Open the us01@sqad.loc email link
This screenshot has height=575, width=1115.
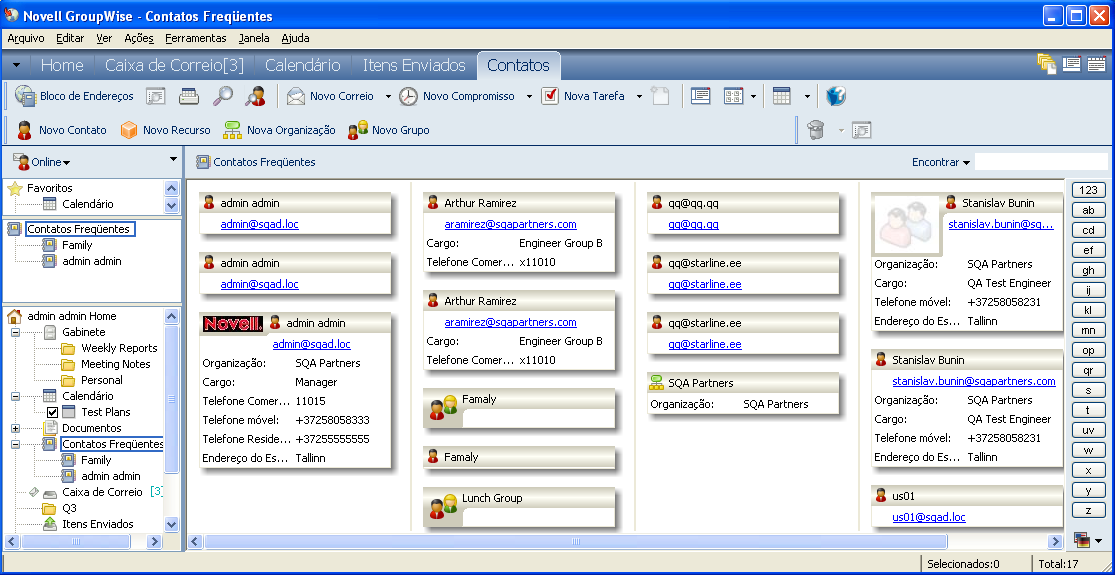[929, 517]
